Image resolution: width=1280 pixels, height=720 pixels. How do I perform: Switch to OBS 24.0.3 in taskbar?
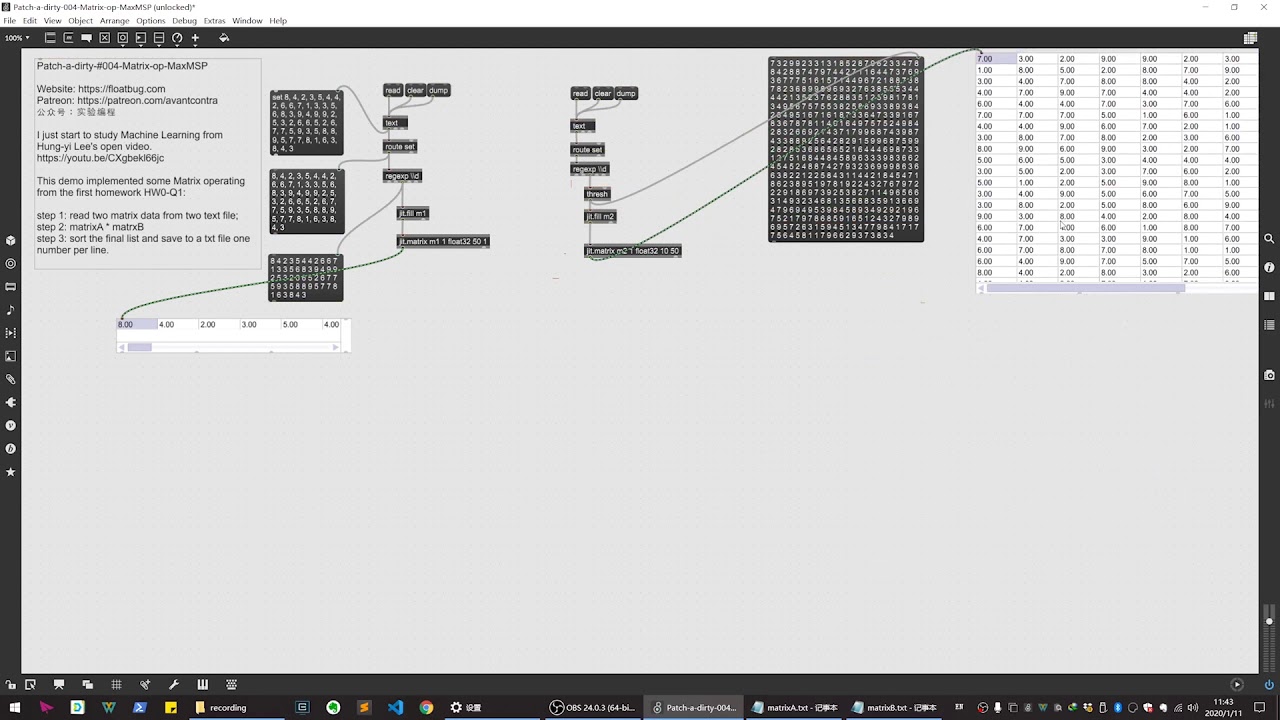coord(594,707)
